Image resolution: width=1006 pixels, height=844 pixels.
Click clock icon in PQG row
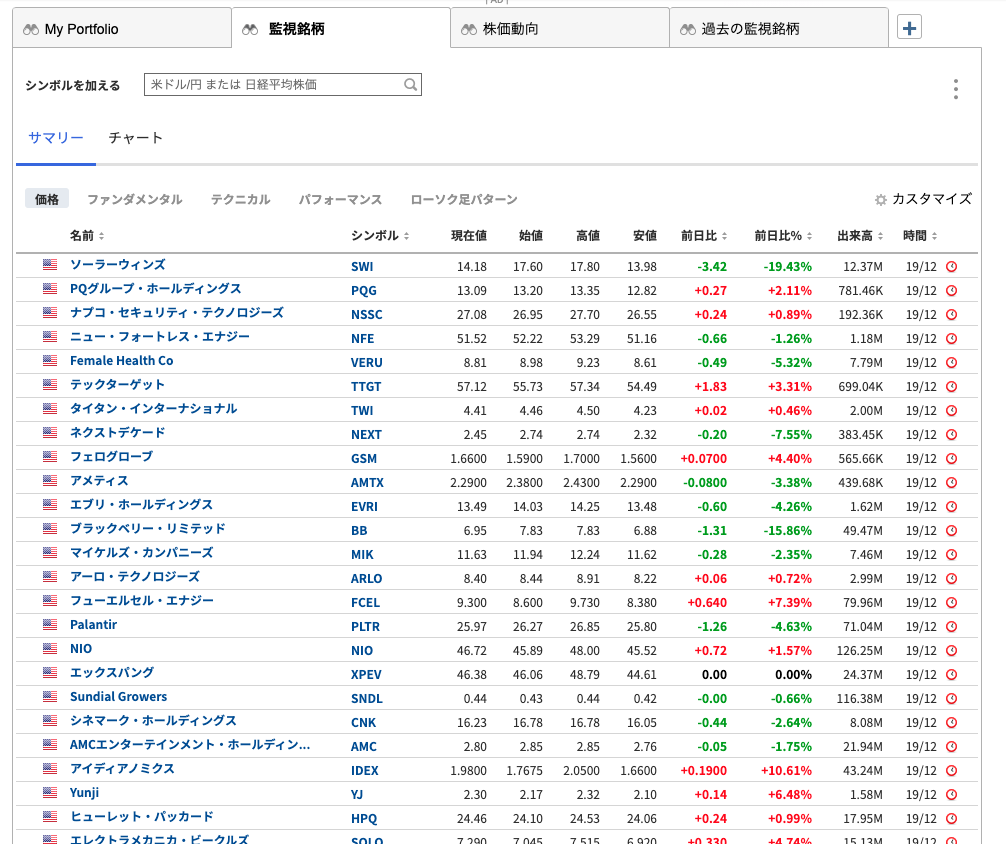click(951, 290)
